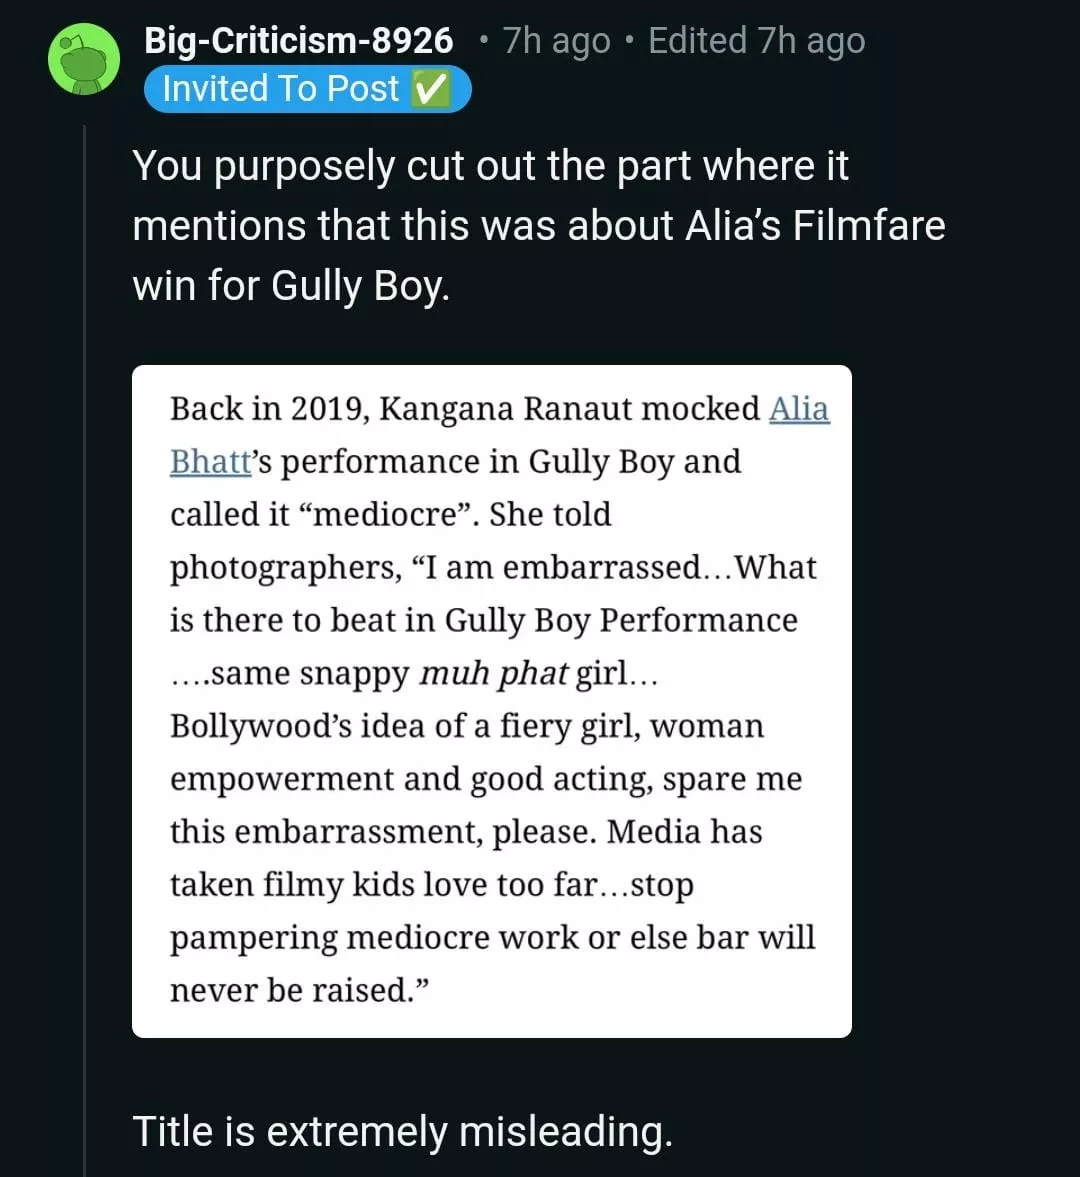Click the You purposely cut out comment line
Image resolution: width=1080 pixels, height=1177 pixels.
[x=490, y=166]
